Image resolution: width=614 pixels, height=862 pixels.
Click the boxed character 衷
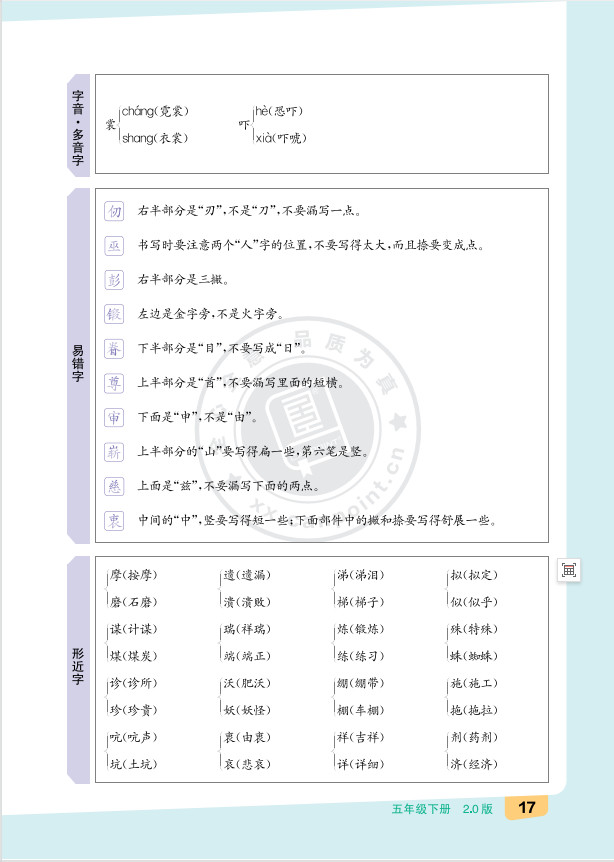point(115,520)
